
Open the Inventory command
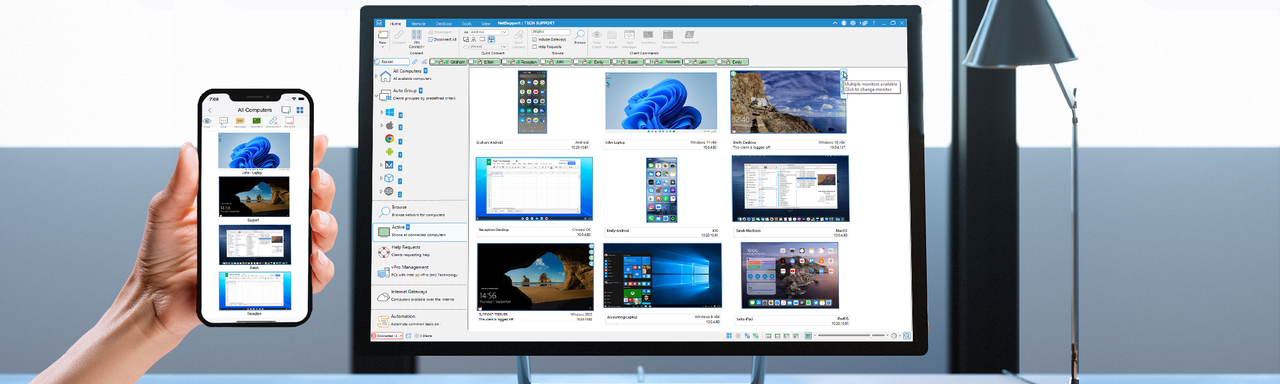pos(648,37)
